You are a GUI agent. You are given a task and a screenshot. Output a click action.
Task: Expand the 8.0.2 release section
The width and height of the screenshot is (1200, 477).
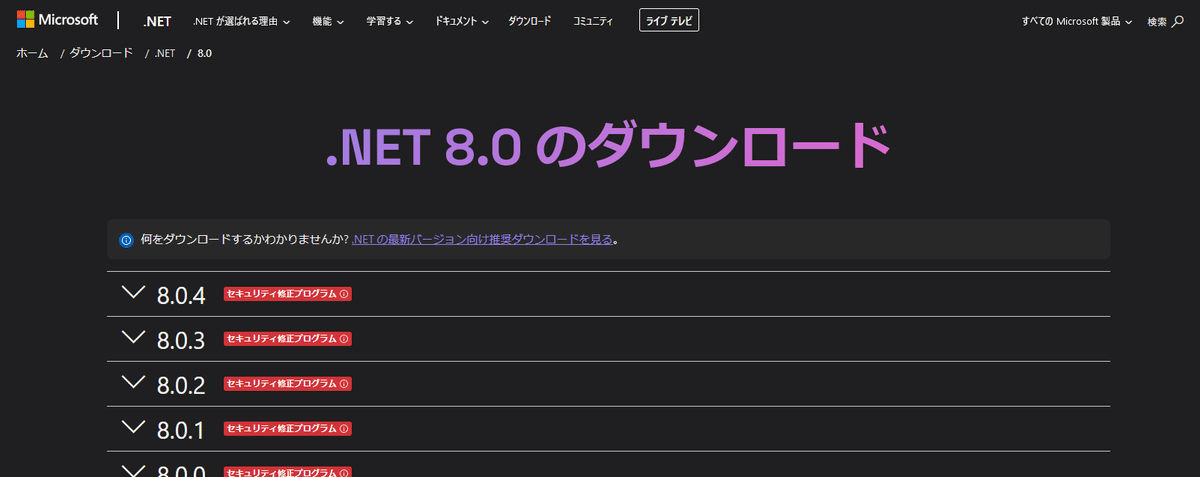point(608,384)
